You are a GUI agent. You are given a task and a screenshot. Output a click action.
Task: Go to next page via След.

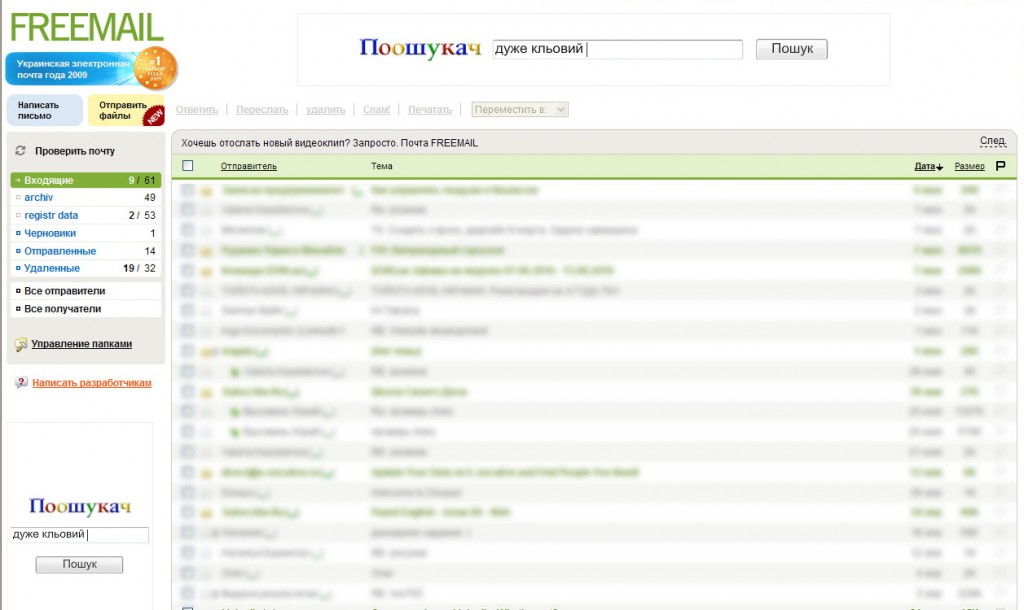point(993,141)
